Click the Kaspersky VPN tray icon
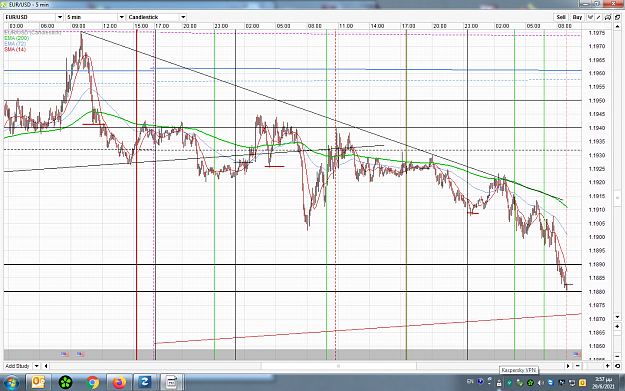Screen dimensions: 625x391 [499, 383]
